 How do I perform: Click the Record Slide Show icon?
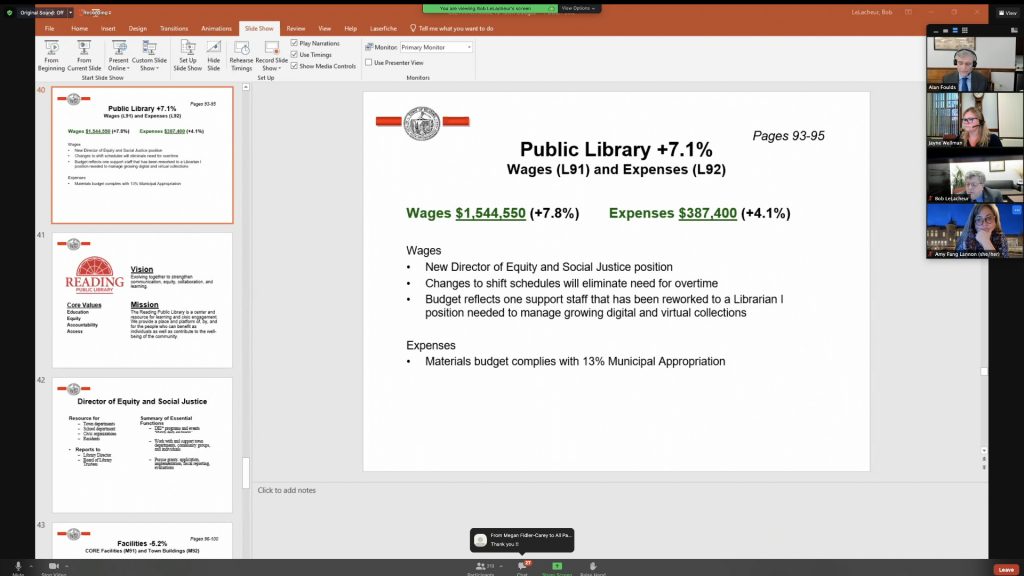pos(271,48)
